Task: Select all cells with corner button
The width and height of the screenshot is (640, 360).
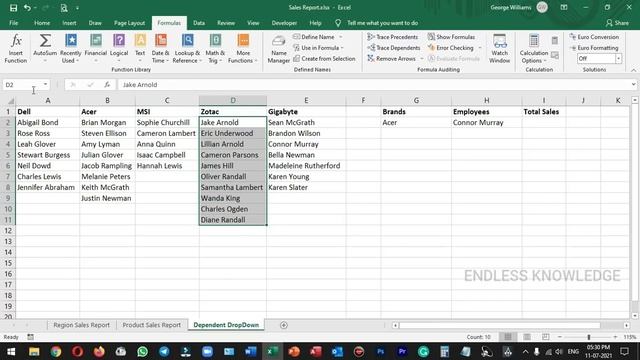Action: (10, 100)
